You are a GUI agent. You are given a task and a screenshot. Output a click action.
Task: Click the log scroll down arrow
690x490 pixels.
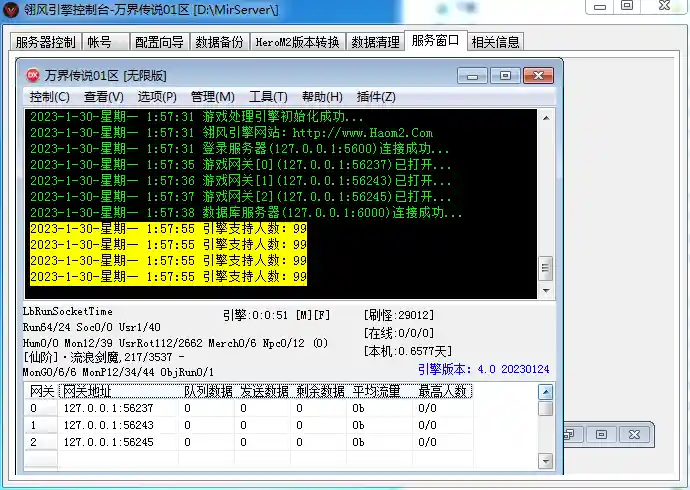546,290
